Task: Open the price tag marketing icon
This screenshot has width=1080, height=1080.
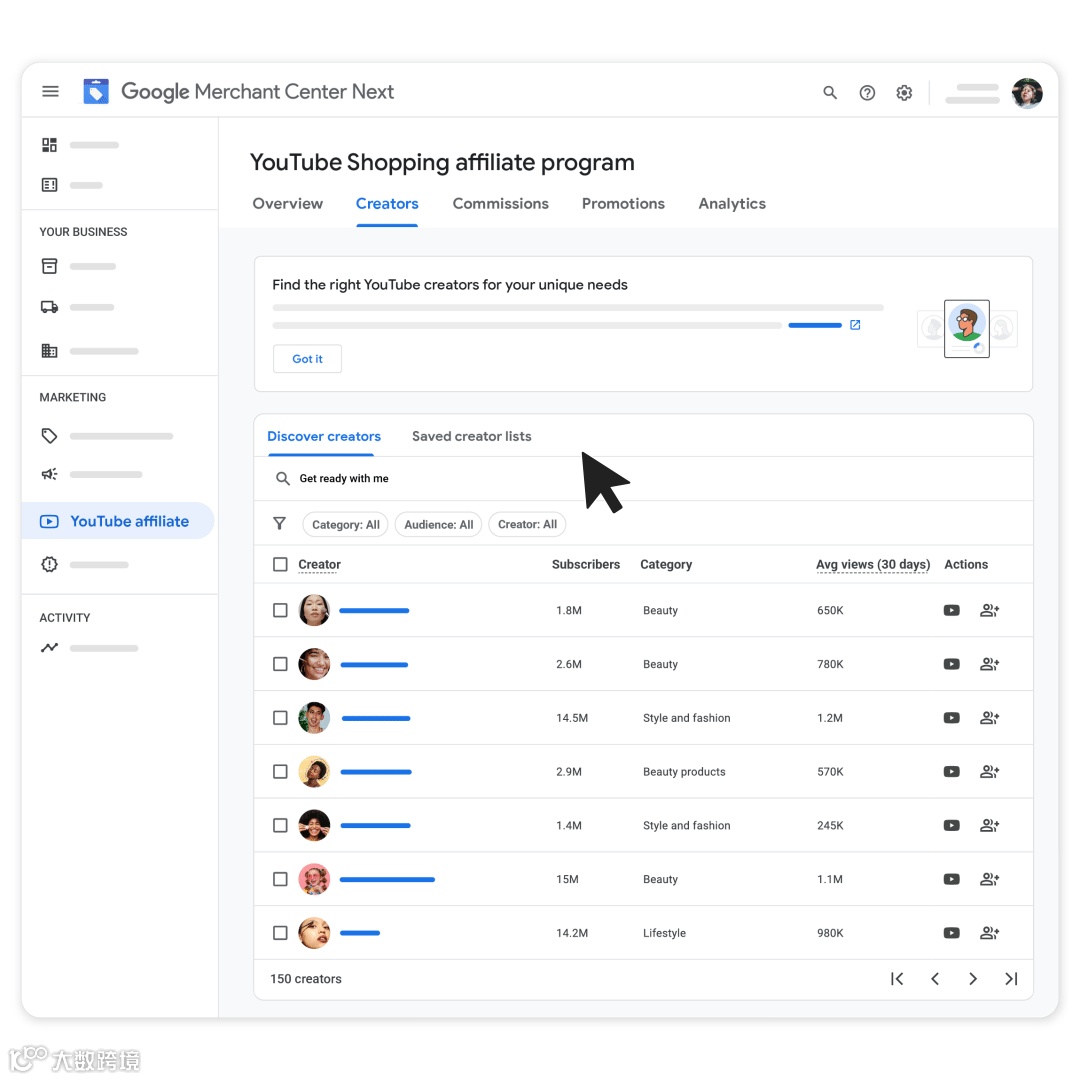Action: 50,436
